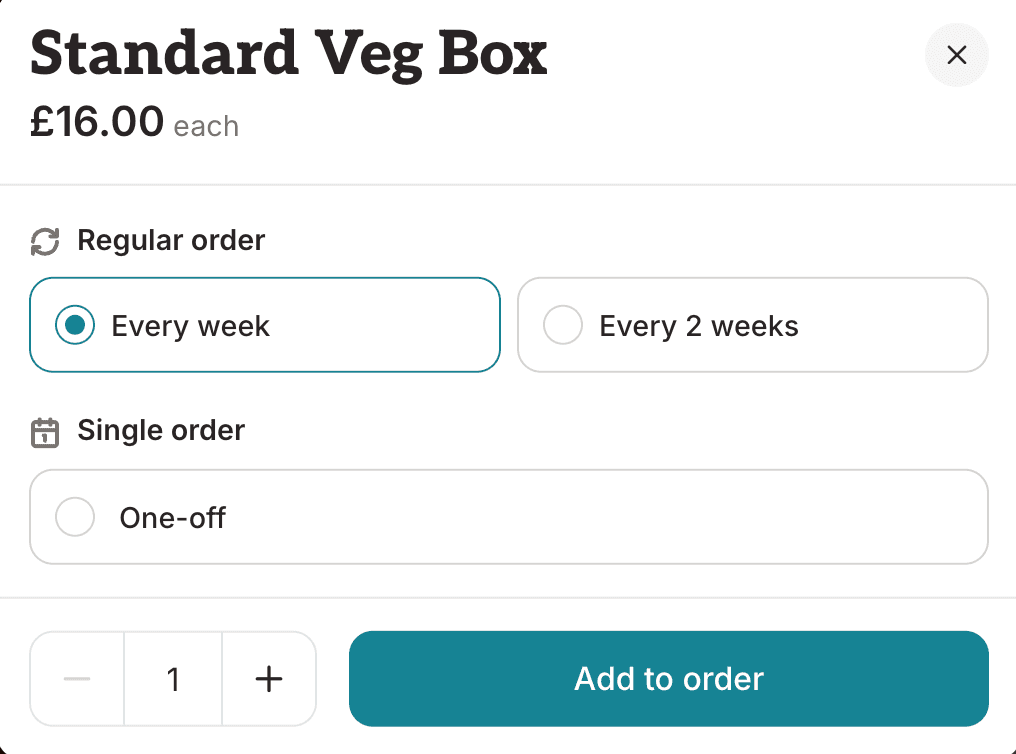Image resolution: width=1016 pixels, height=754 pixels.
Task: Click the quantity field showing 1
Action: pyautogui.click(x=173, y=679)
